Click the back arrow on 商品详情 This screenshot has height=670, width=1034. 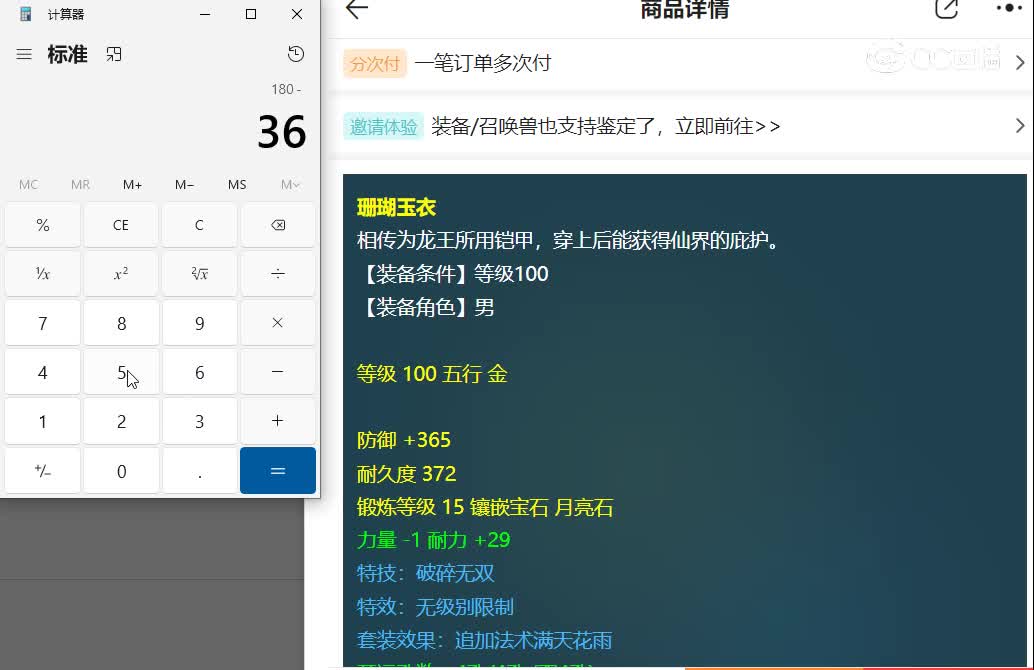pos(355,9)
